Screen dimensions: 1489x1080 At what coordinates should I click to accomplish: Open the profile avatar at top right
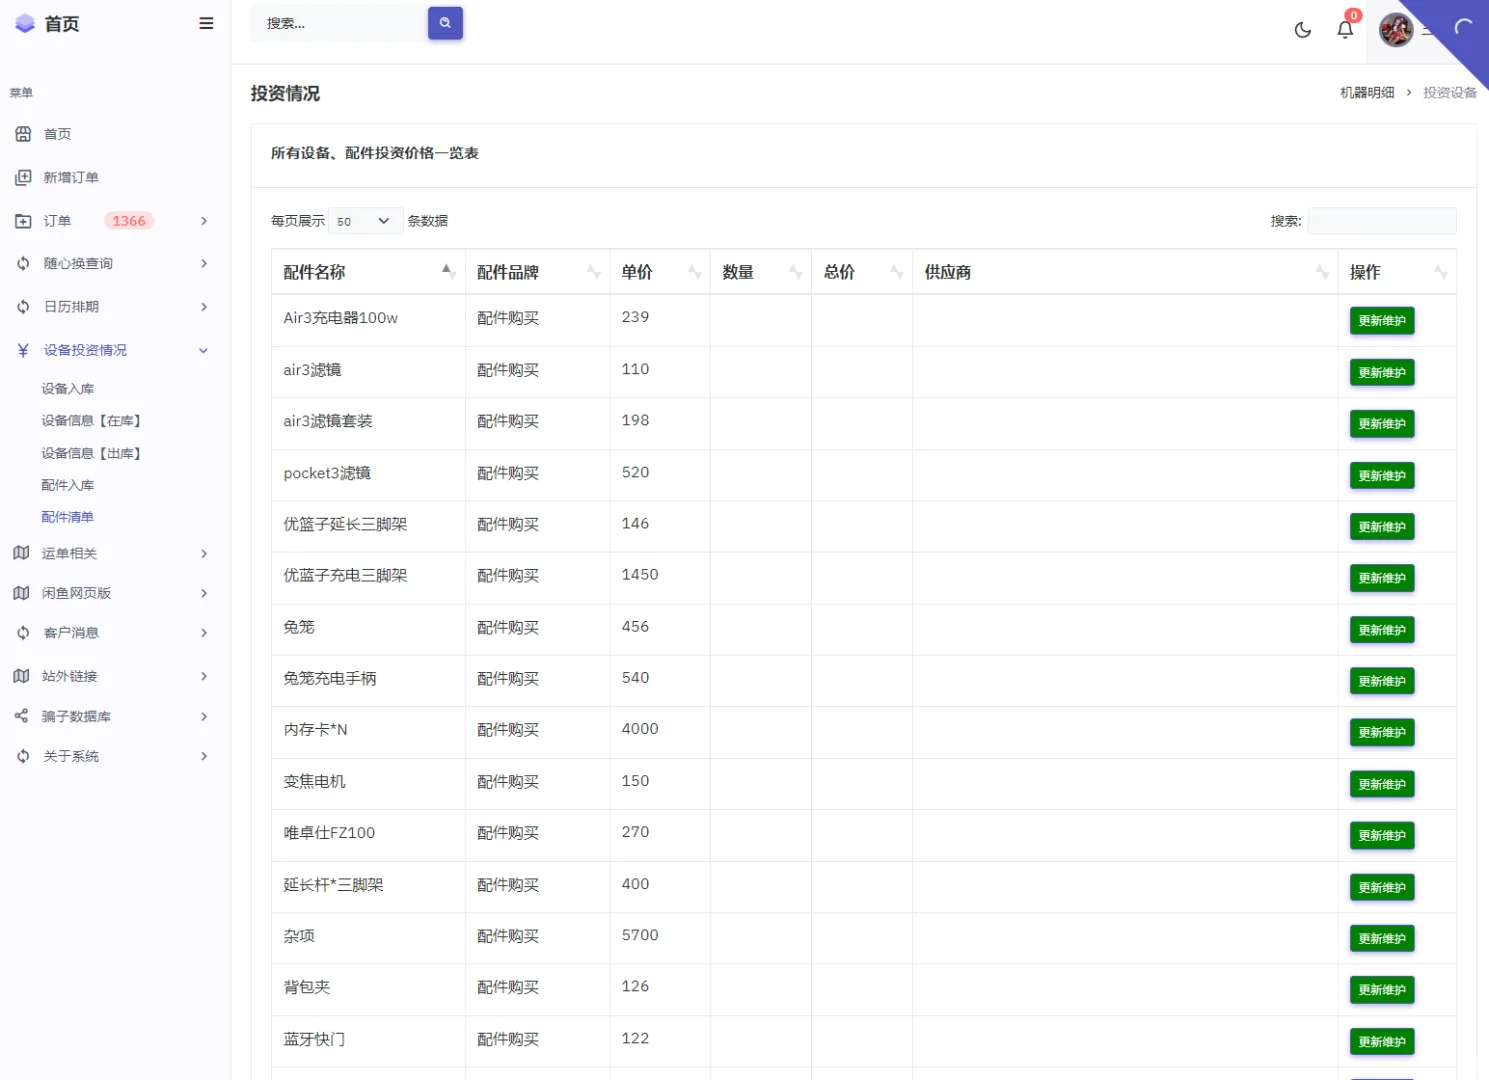[1395, 29]
